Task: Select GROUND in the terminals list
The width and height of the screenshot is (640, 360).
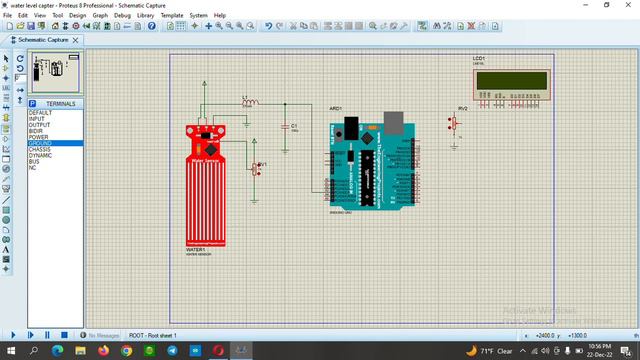Action: tap(55, 143)
